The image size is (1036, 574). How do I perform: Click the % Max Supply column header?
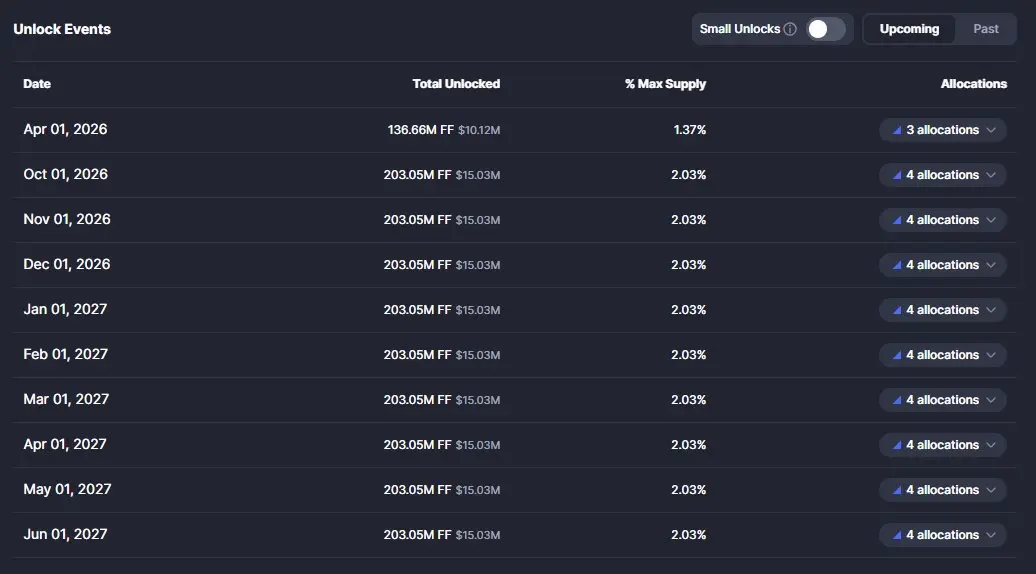coord(665,84)
